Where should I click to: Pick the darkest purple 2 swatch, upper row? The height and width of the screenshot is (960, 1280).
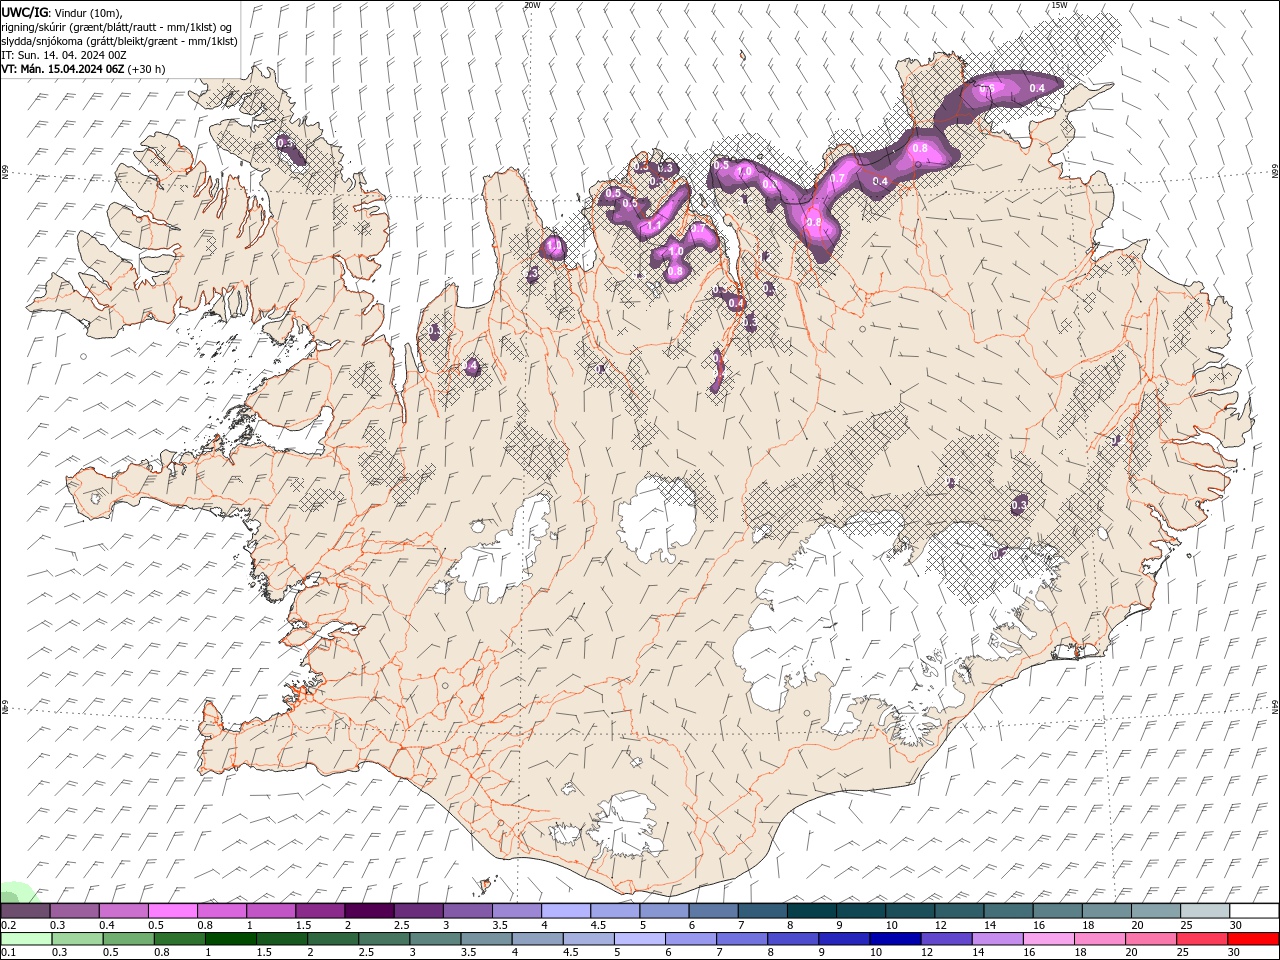pyautogui.click(x=368, y=911)
